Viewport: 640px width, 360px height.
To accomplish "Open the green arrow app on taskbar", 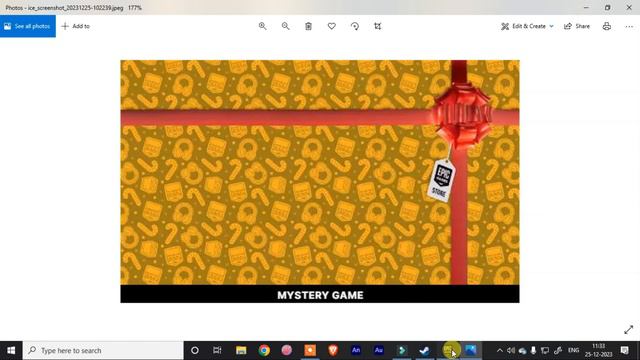I will pos(402,350).
